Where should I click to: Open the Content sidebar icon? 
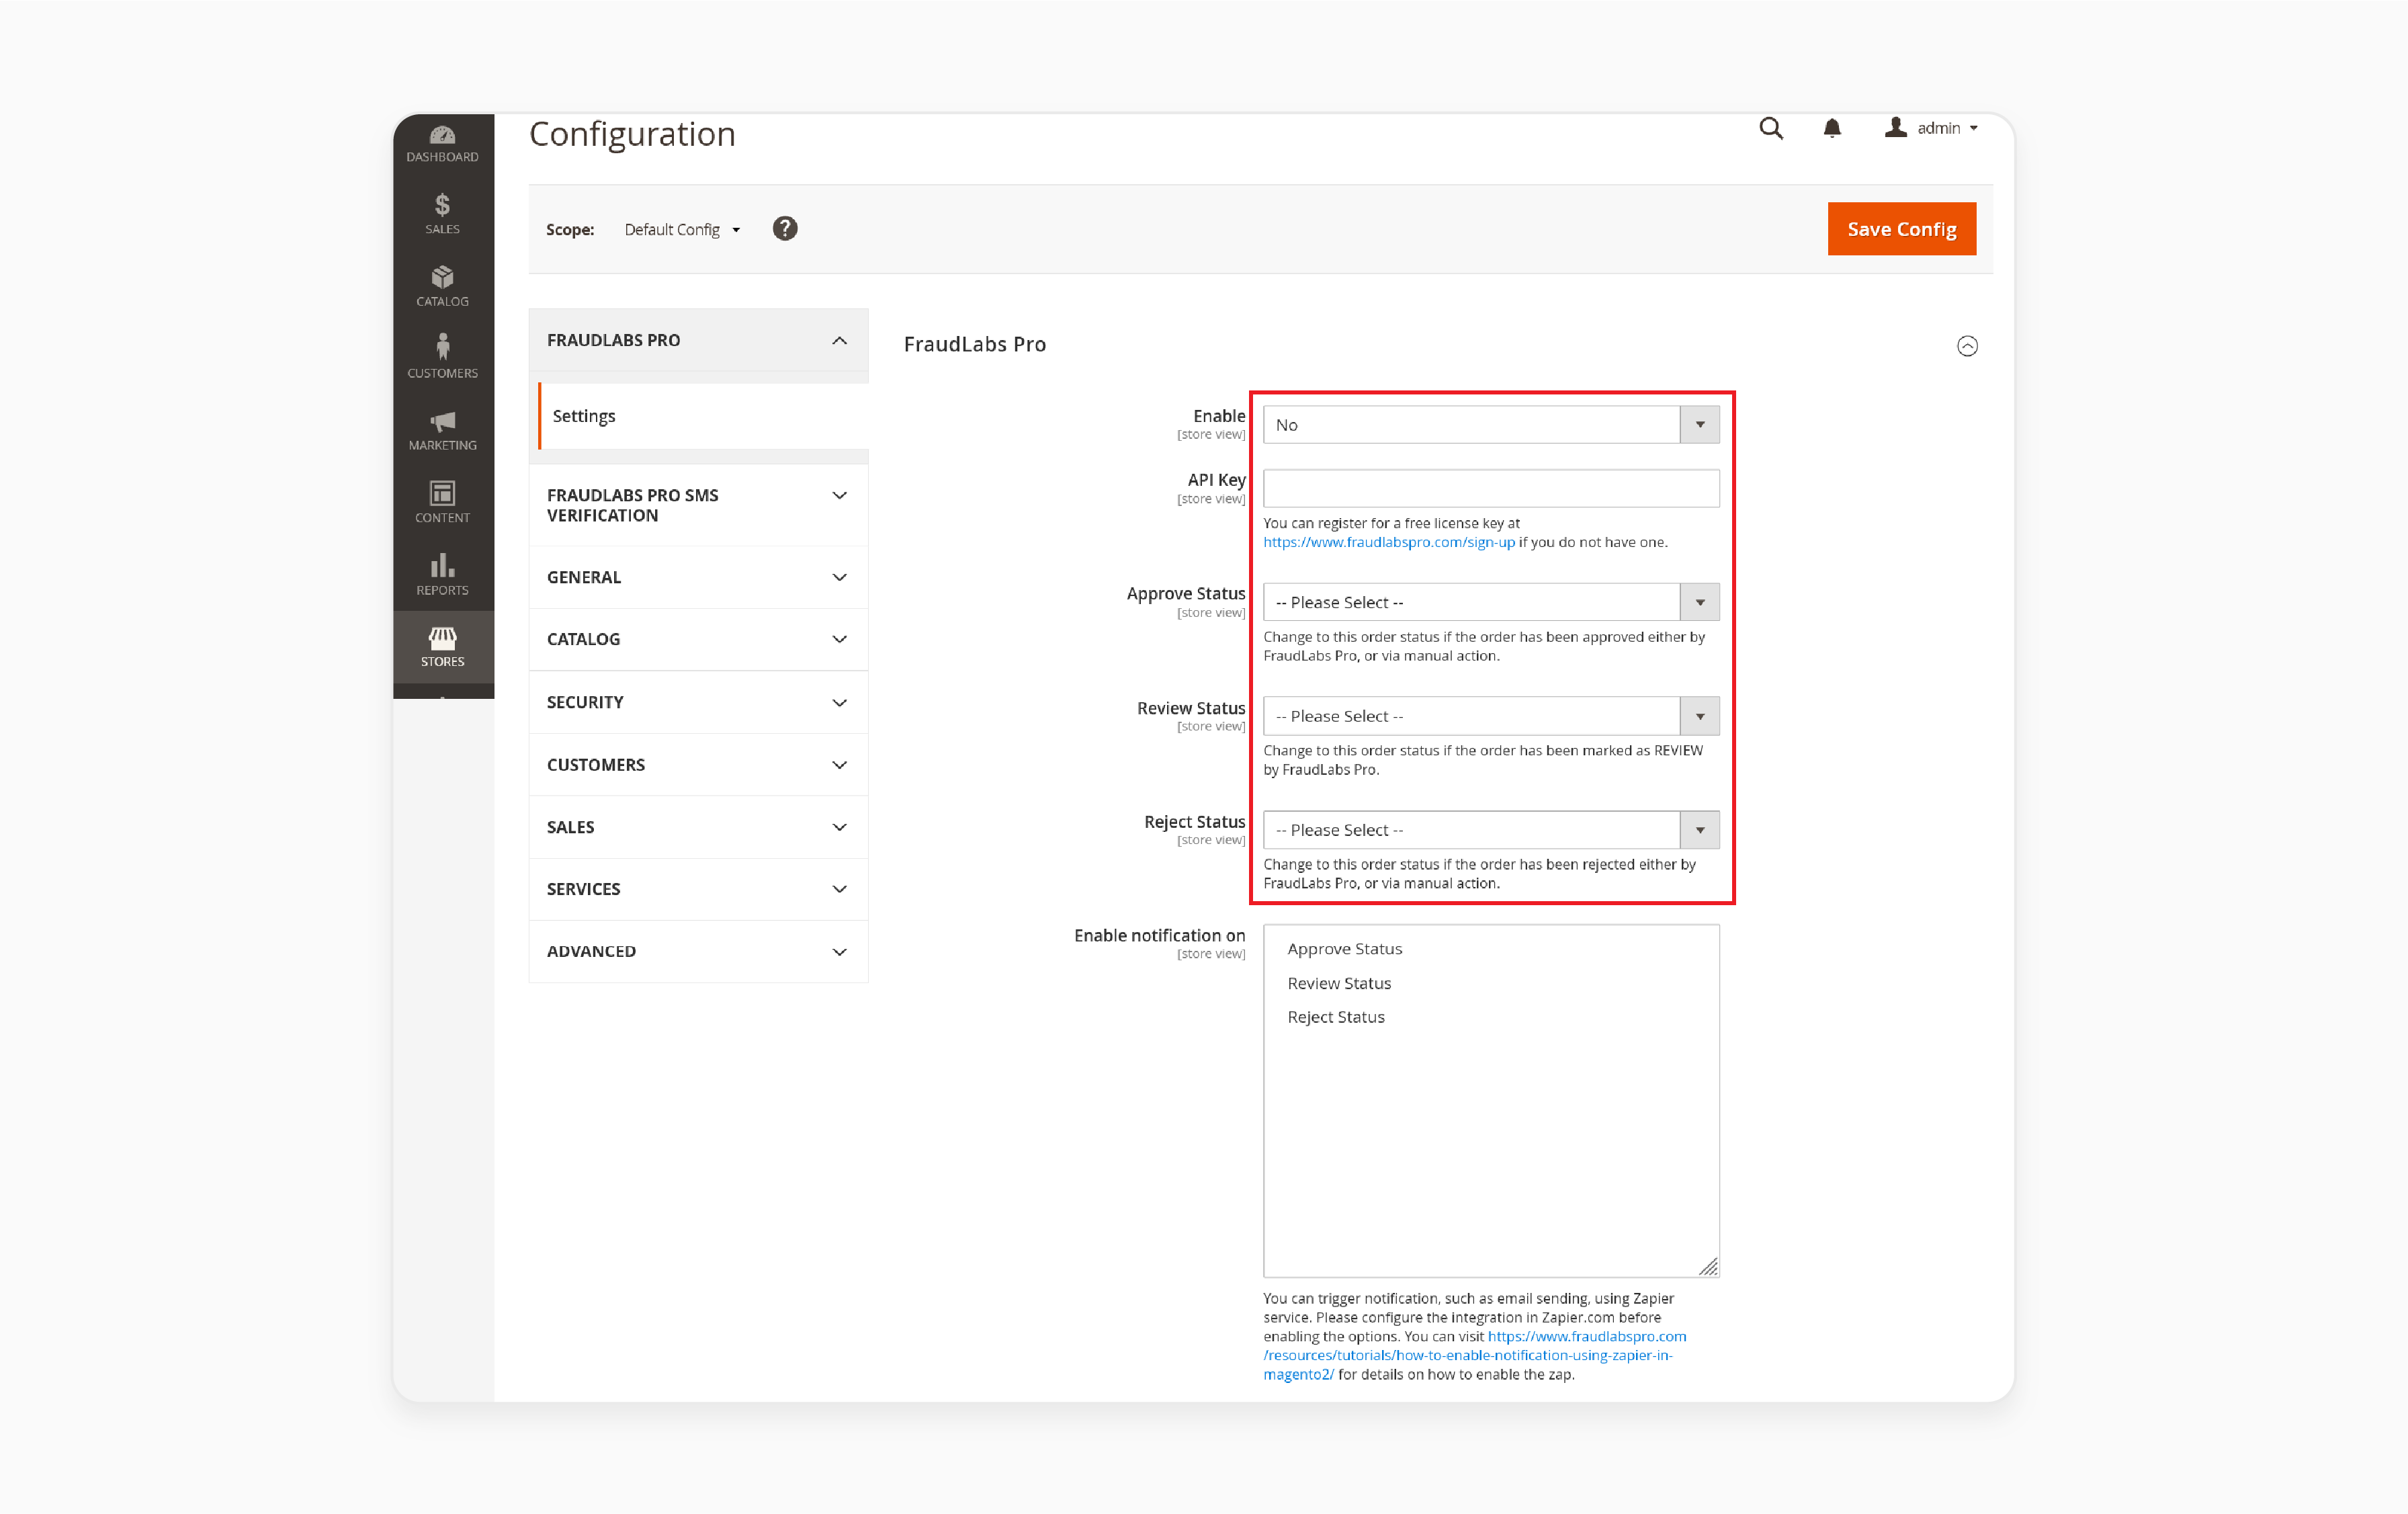tap(442, 503)
